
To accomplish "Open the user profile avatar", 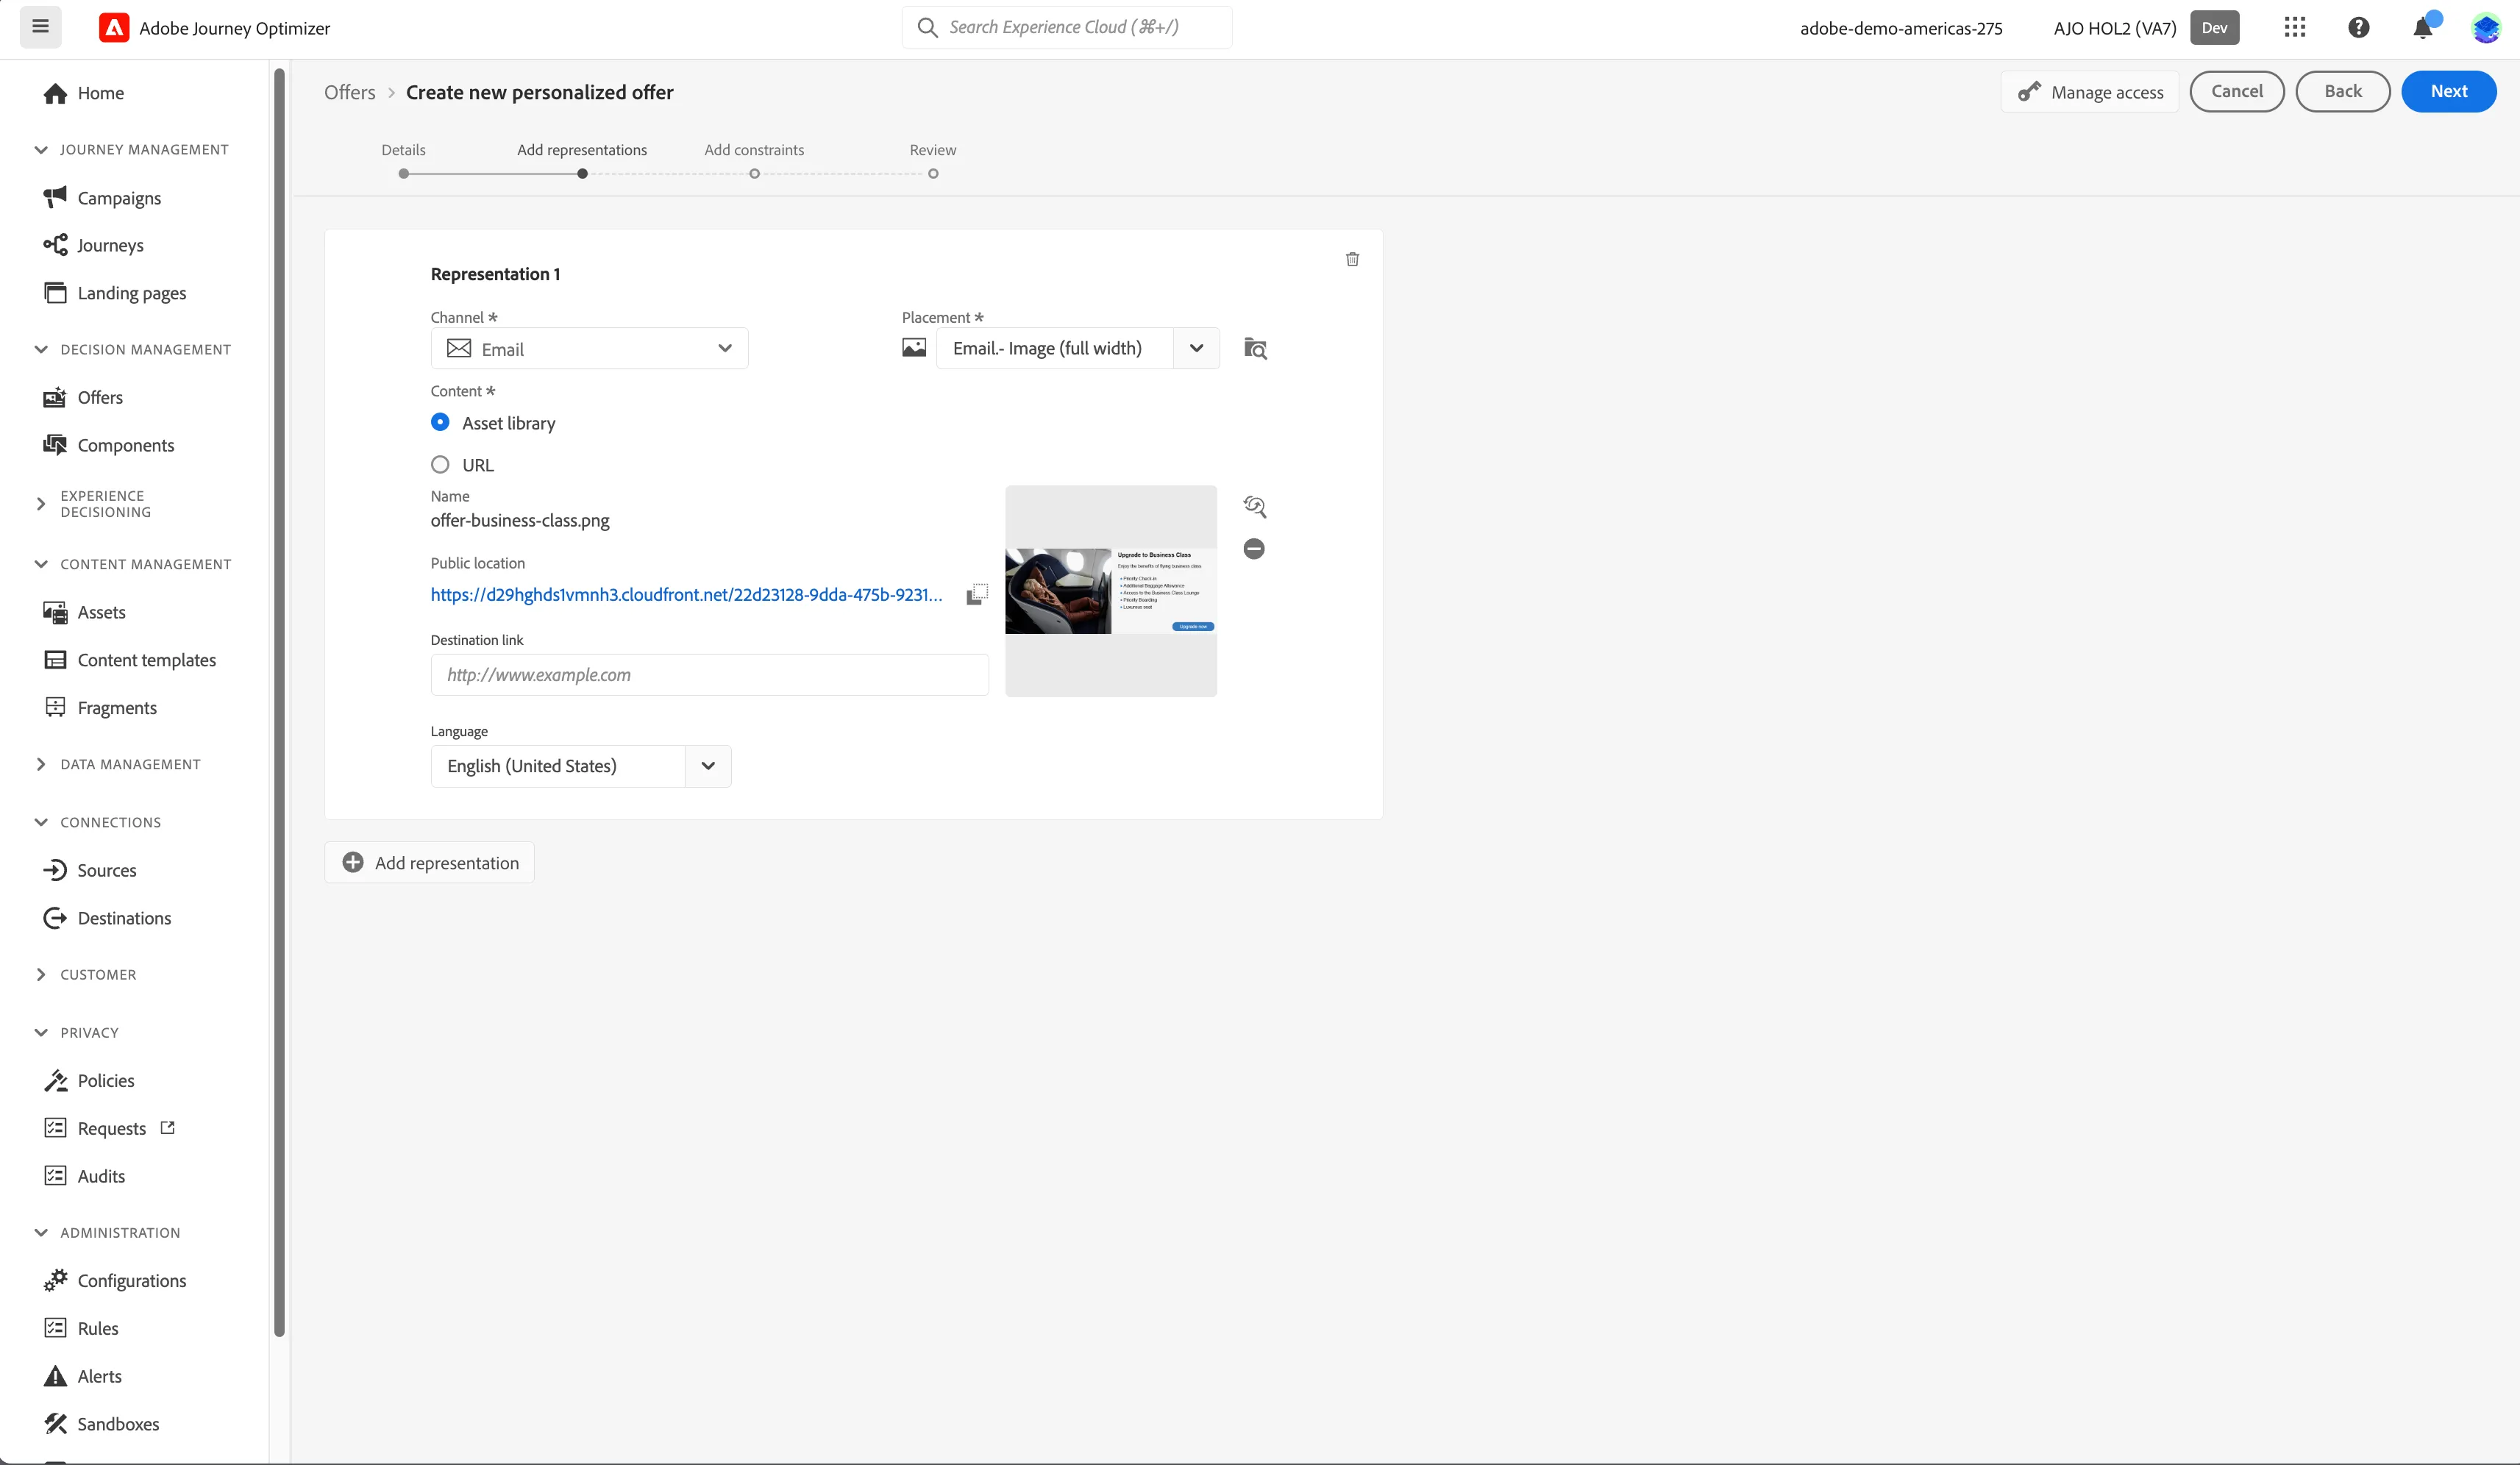I will coord(2486,27).
